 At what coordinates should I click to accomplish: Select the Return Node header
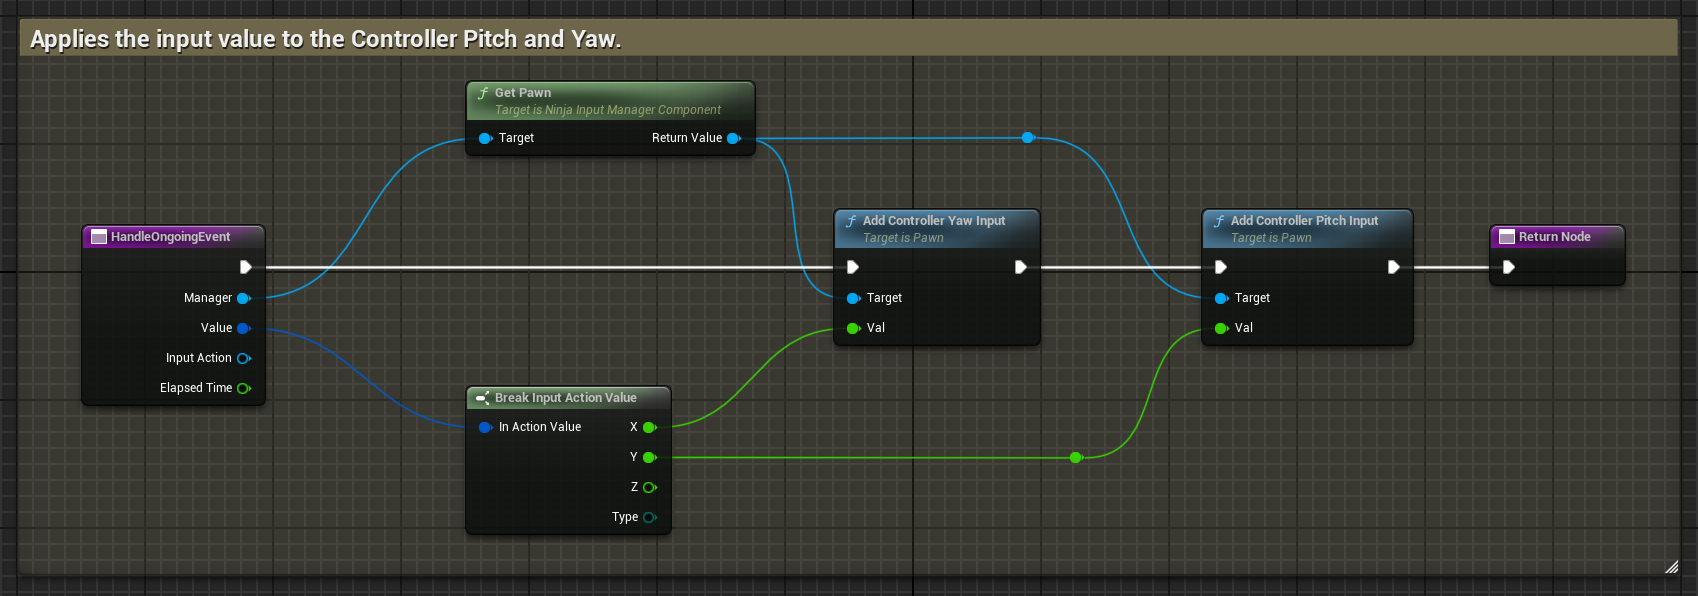[1554, 237]
